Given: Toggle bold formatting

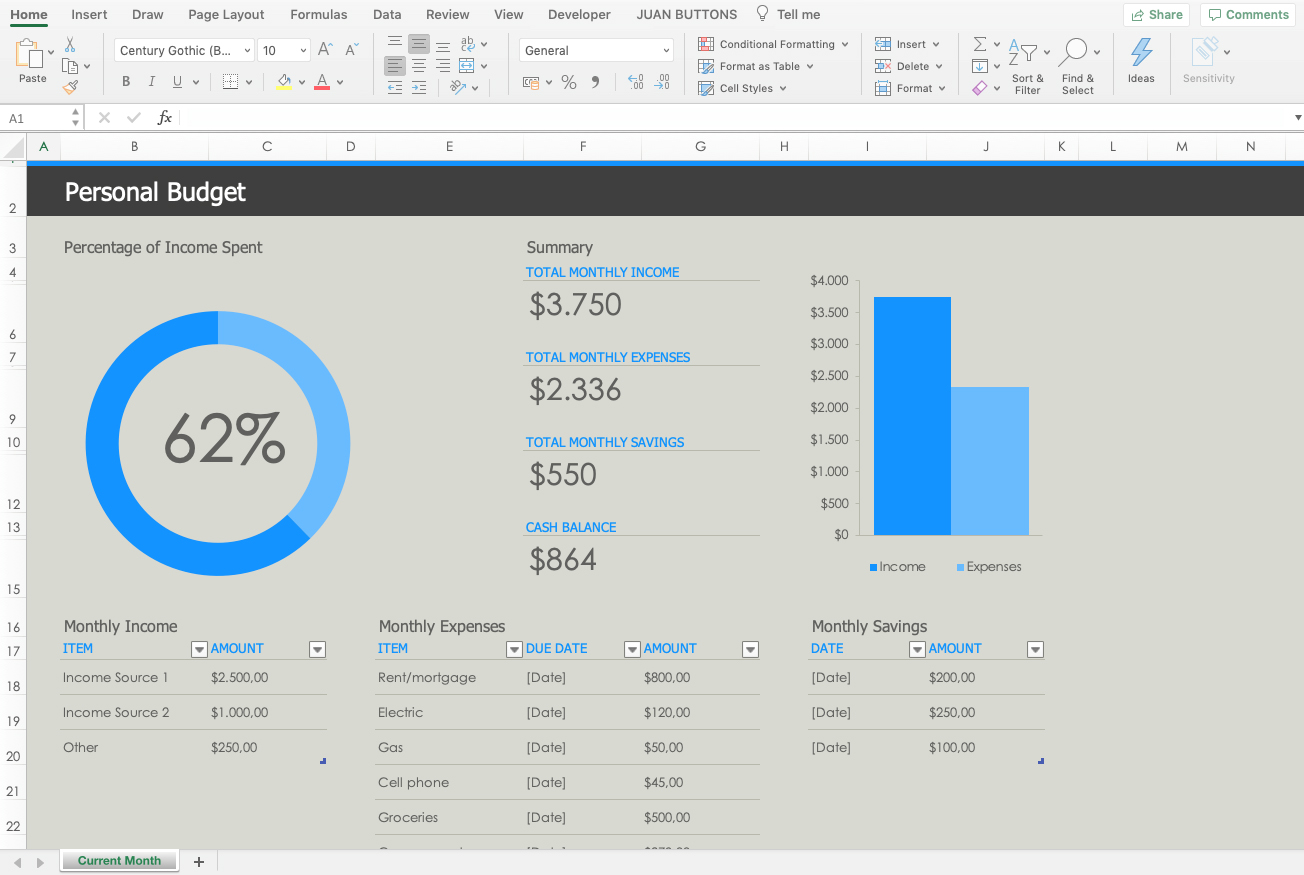Looking at the screenshot, I should pyautogui.click(x=126, y=82).
